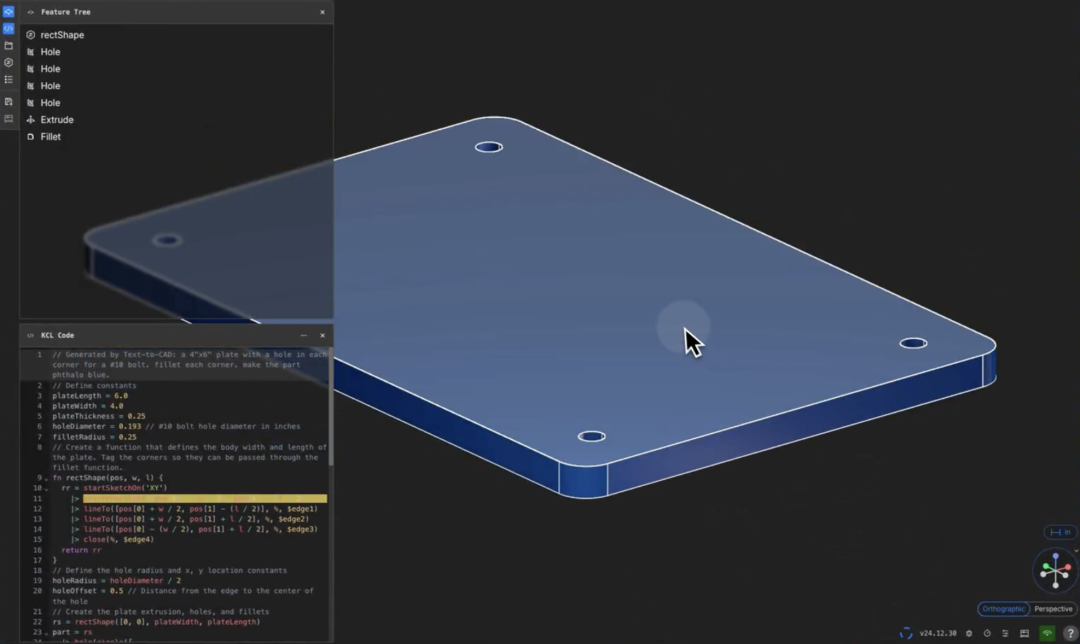1080x644 pixels.
Task: Open the KCL Code panel options menu
Action: pos(304,335)
